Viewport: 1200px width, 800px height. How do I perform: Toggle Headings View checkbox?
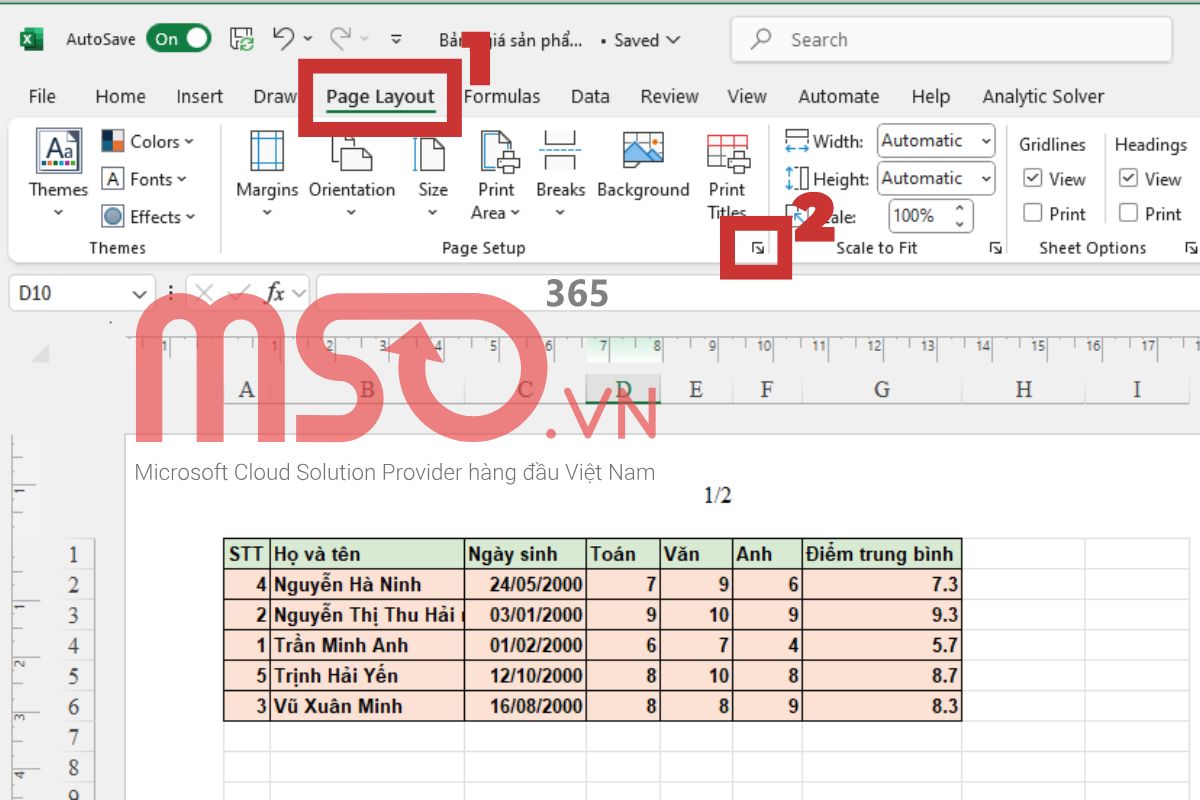click(x=1129, y=179)
